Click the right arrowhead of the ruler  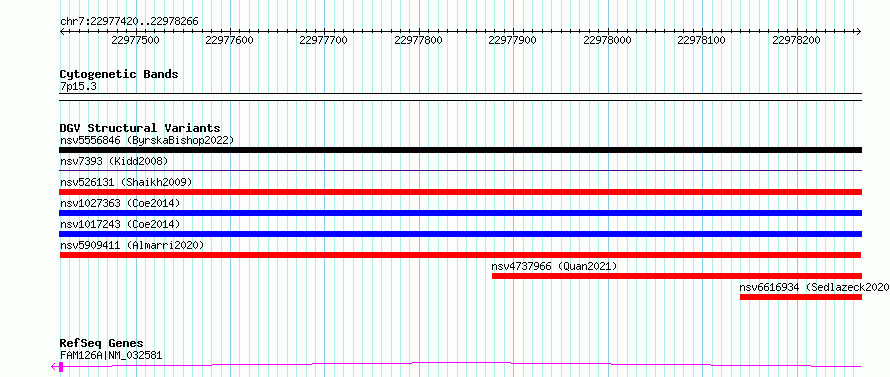tap(859, 31)
